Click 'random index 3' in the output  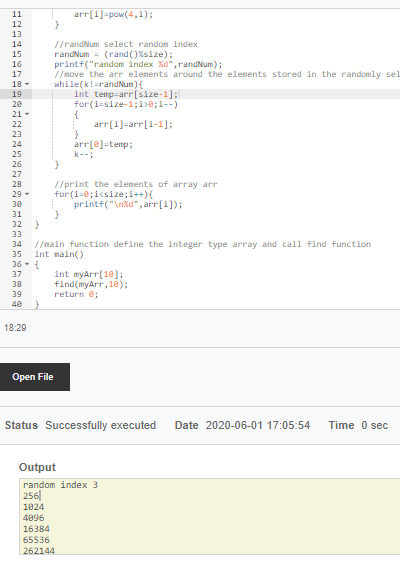click(60, 485)
